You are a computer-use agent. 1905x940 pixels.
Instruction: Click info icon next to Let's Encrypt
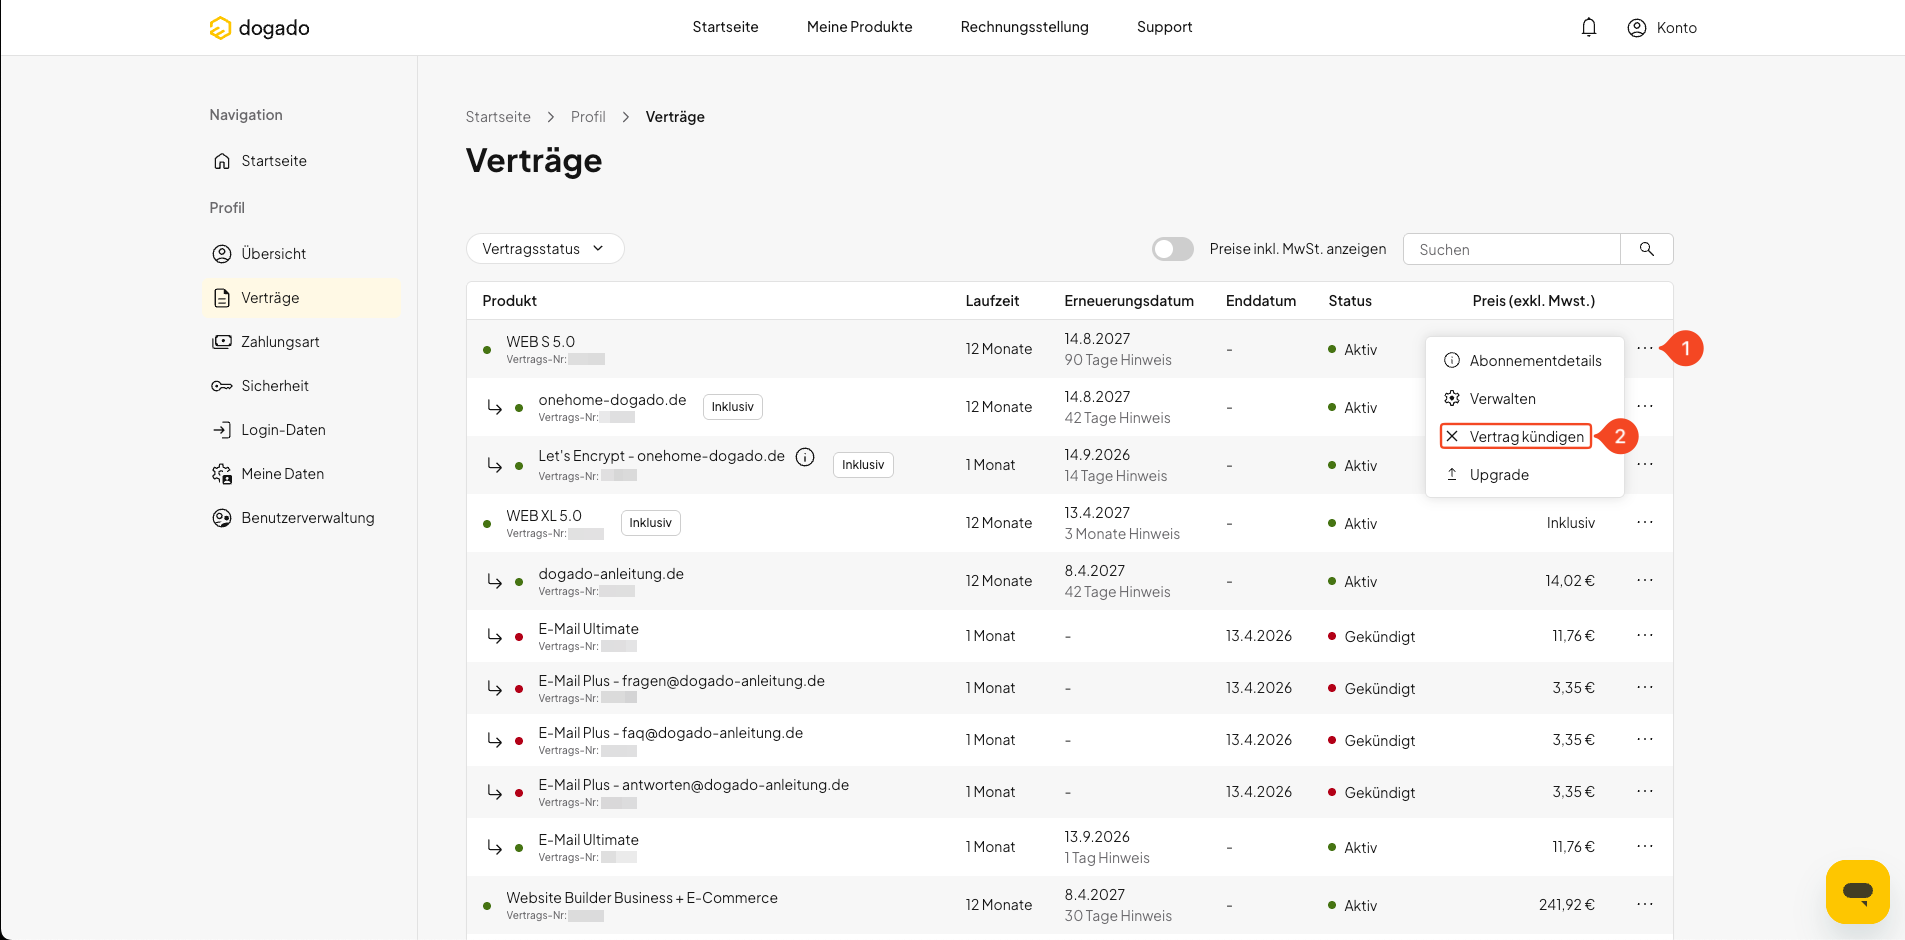pos(805,457)
